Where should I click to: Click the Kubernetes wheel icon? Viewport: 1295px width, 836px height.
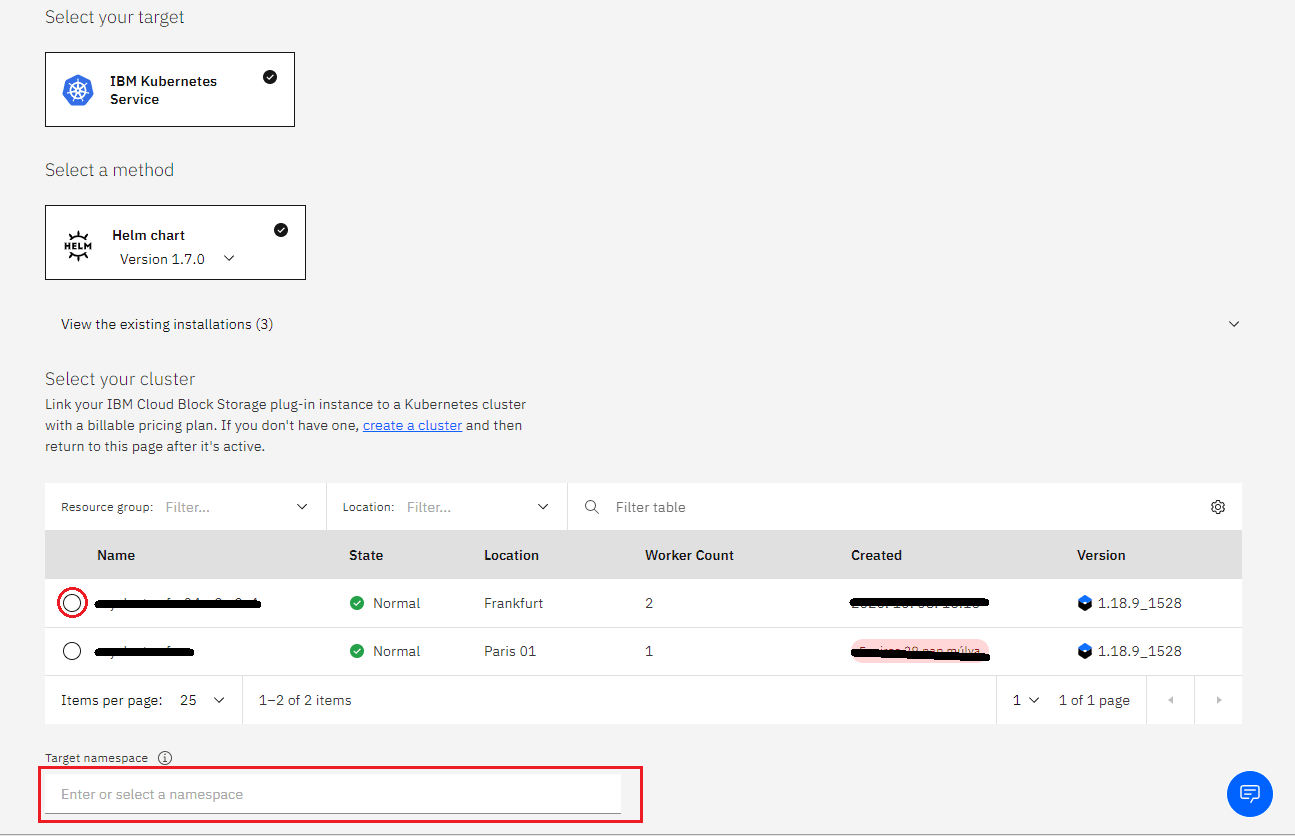pyautogui.click(x=78, y=90)
